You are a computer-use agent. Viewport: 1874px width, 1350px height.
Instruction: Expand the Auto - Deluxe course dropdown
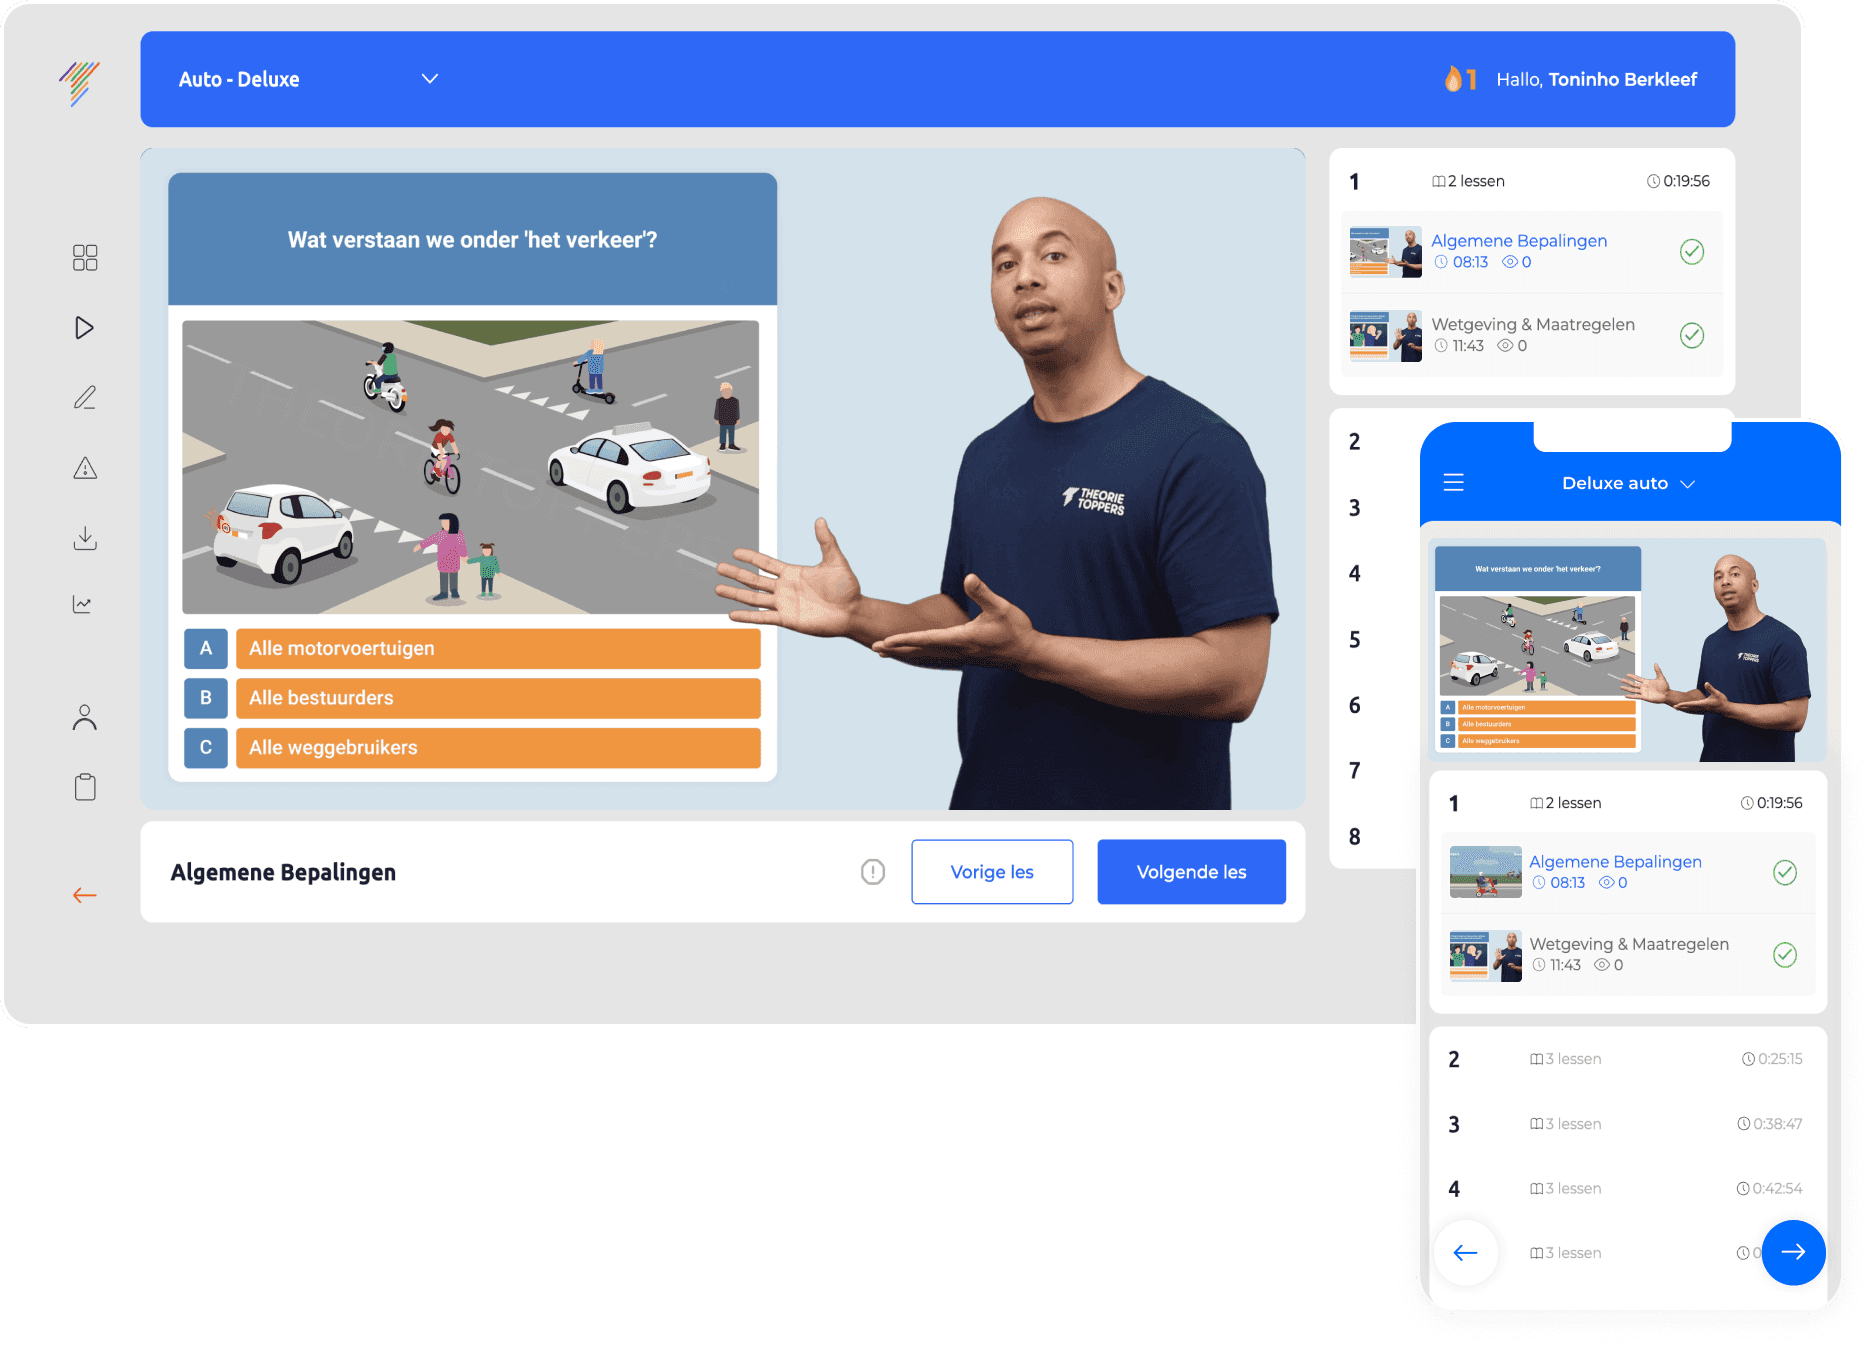tap(430, 79)
